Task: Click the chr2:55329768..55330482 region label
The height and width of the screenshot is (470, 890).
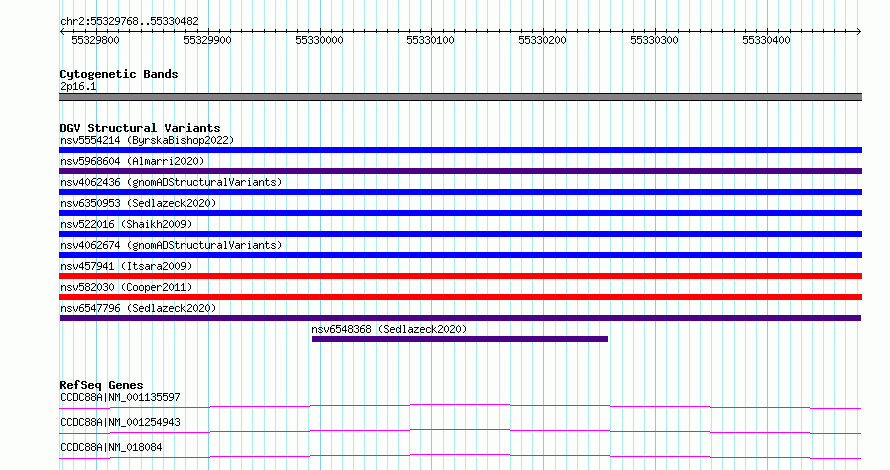Action: tap(129, 22)
